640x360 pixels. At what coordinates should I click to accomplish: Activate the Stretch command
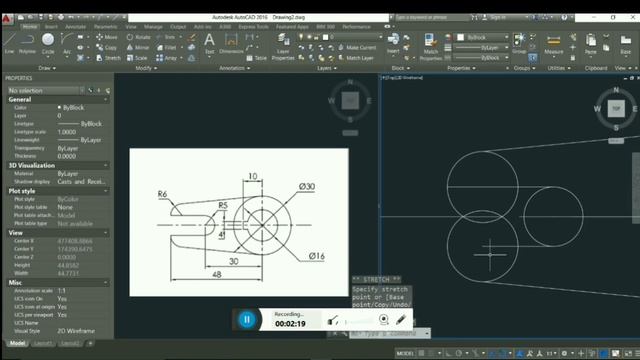pyautogui.click(x=108, y=58)
